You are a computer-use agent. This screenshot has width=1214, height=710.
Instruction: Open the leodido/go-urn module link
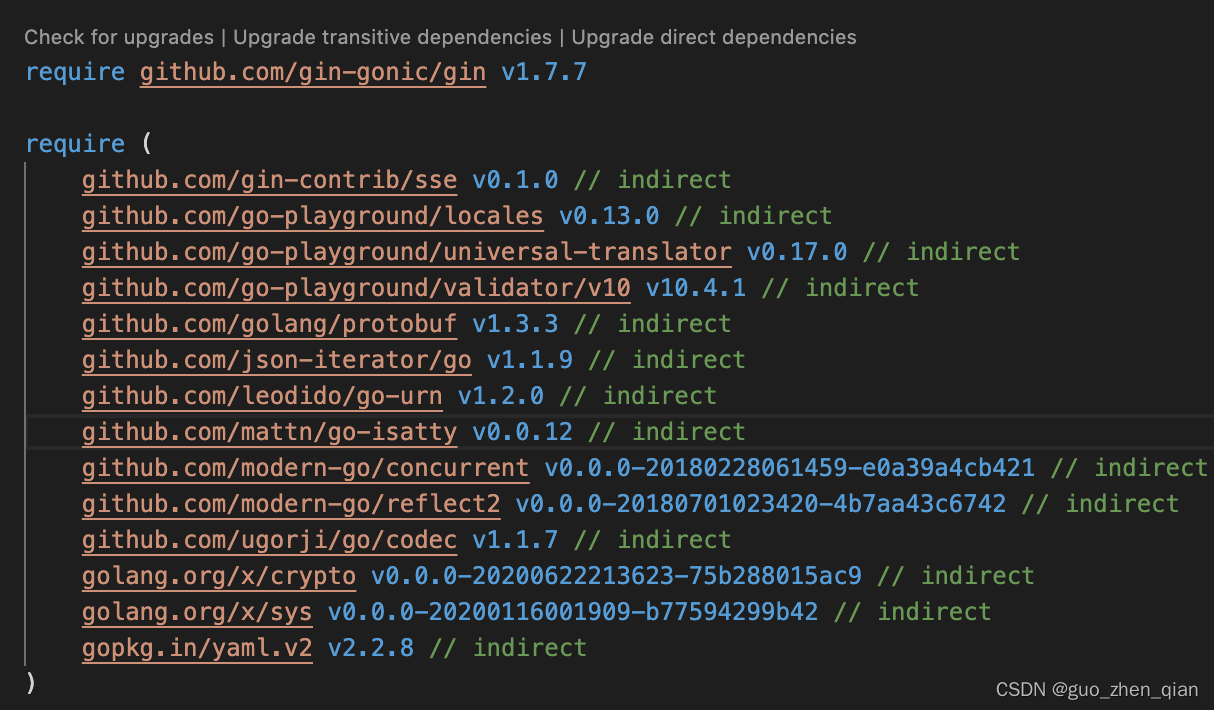[x=260, y=396]
